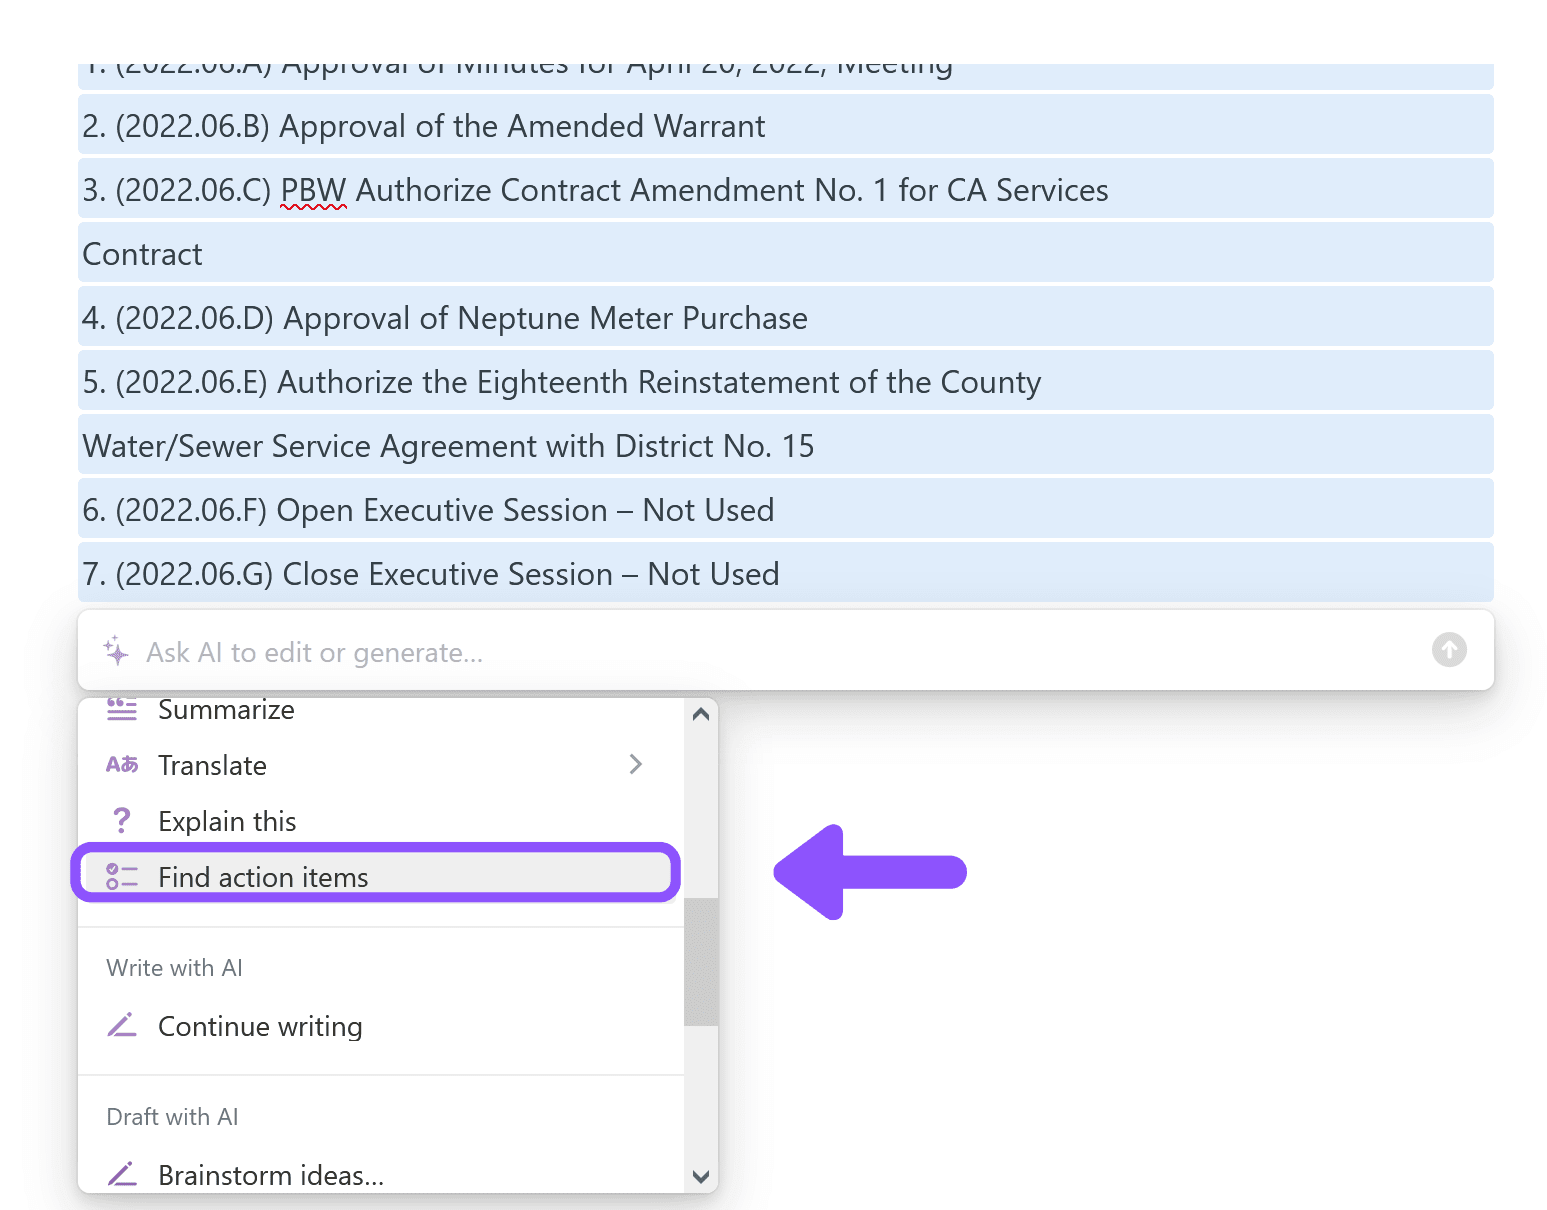This screenshot has height=1210, width=1547.
Task: Choose Continue writing
Action: (x=380, y=1026)
